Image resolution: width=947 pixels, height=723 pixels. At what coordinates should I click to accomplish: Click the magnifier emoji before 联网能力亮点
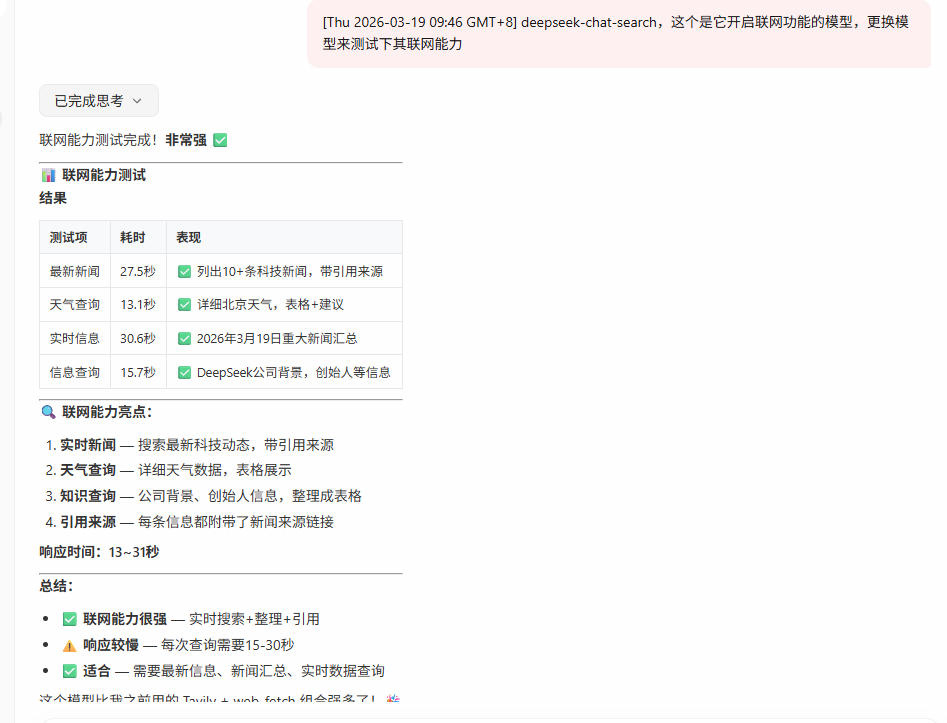coord(48,412)
